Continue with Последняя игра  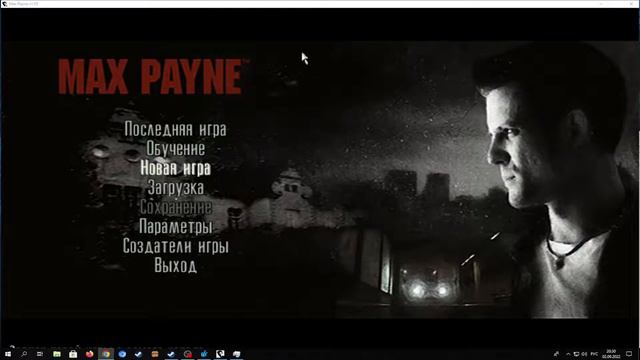[x=175, y=129]
